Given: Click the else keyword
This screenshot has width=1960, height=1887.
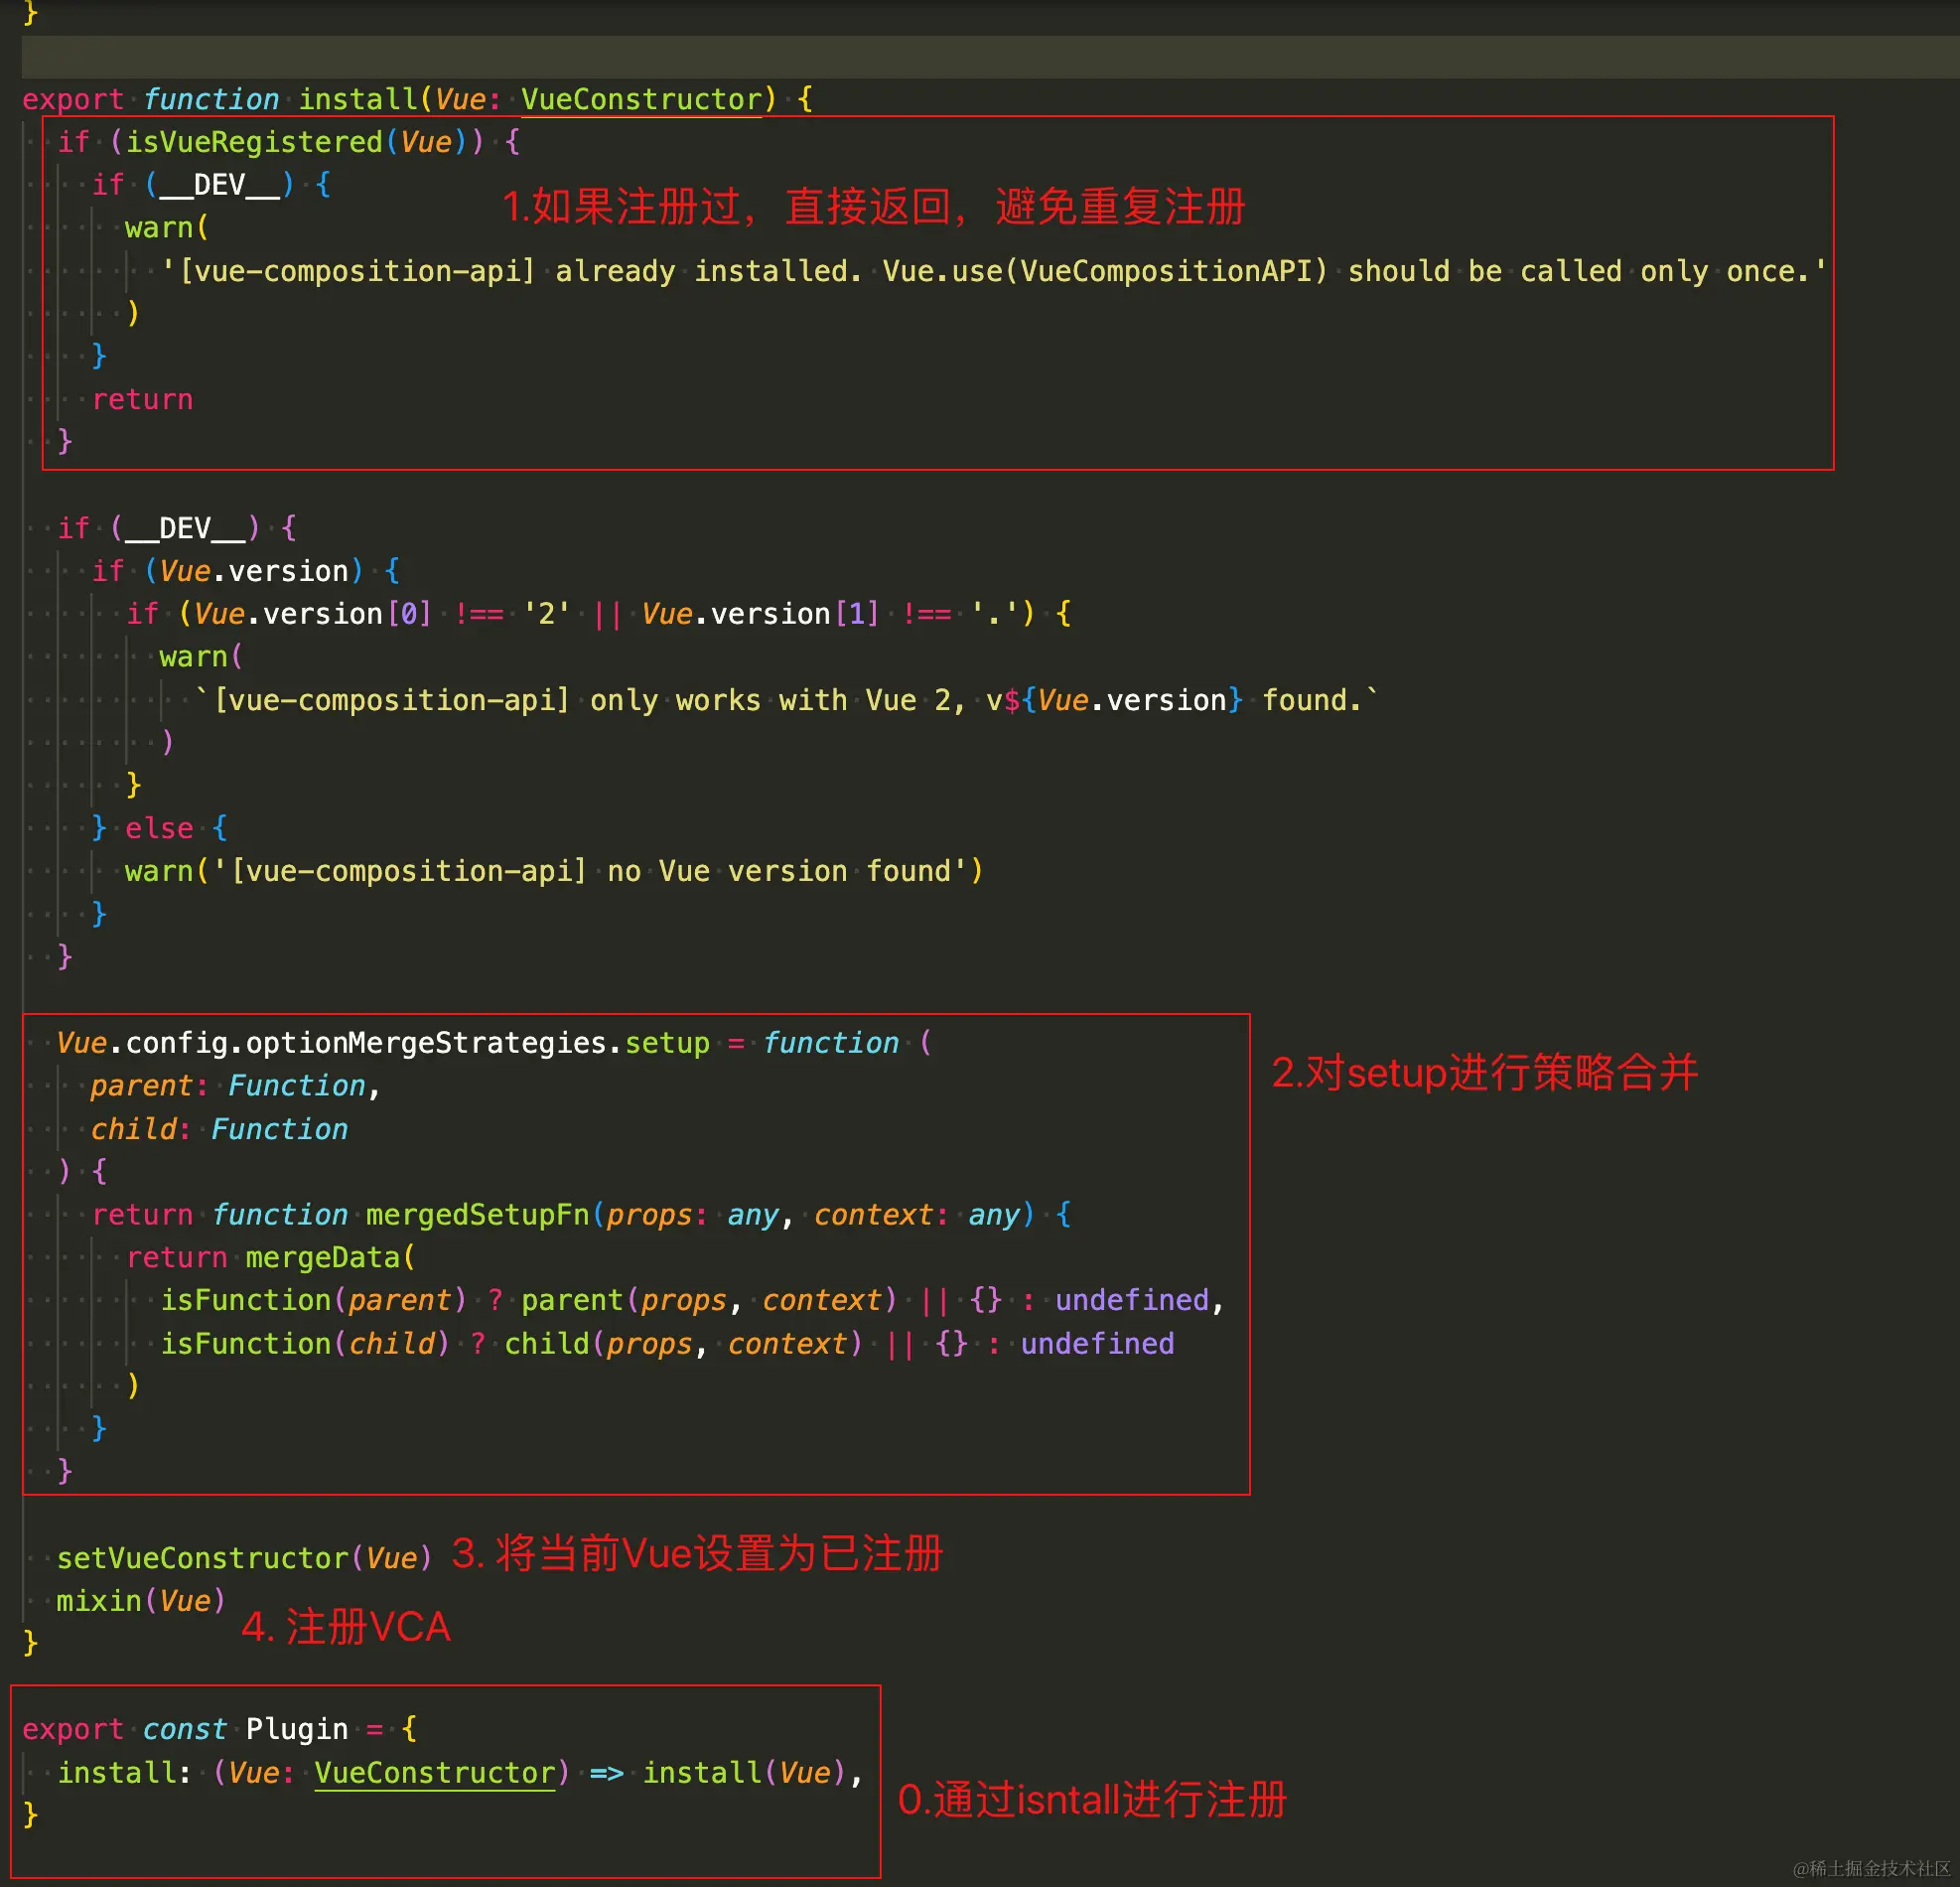Looking at the screenshot, I should pyautogui.click(x=159, y=828).
